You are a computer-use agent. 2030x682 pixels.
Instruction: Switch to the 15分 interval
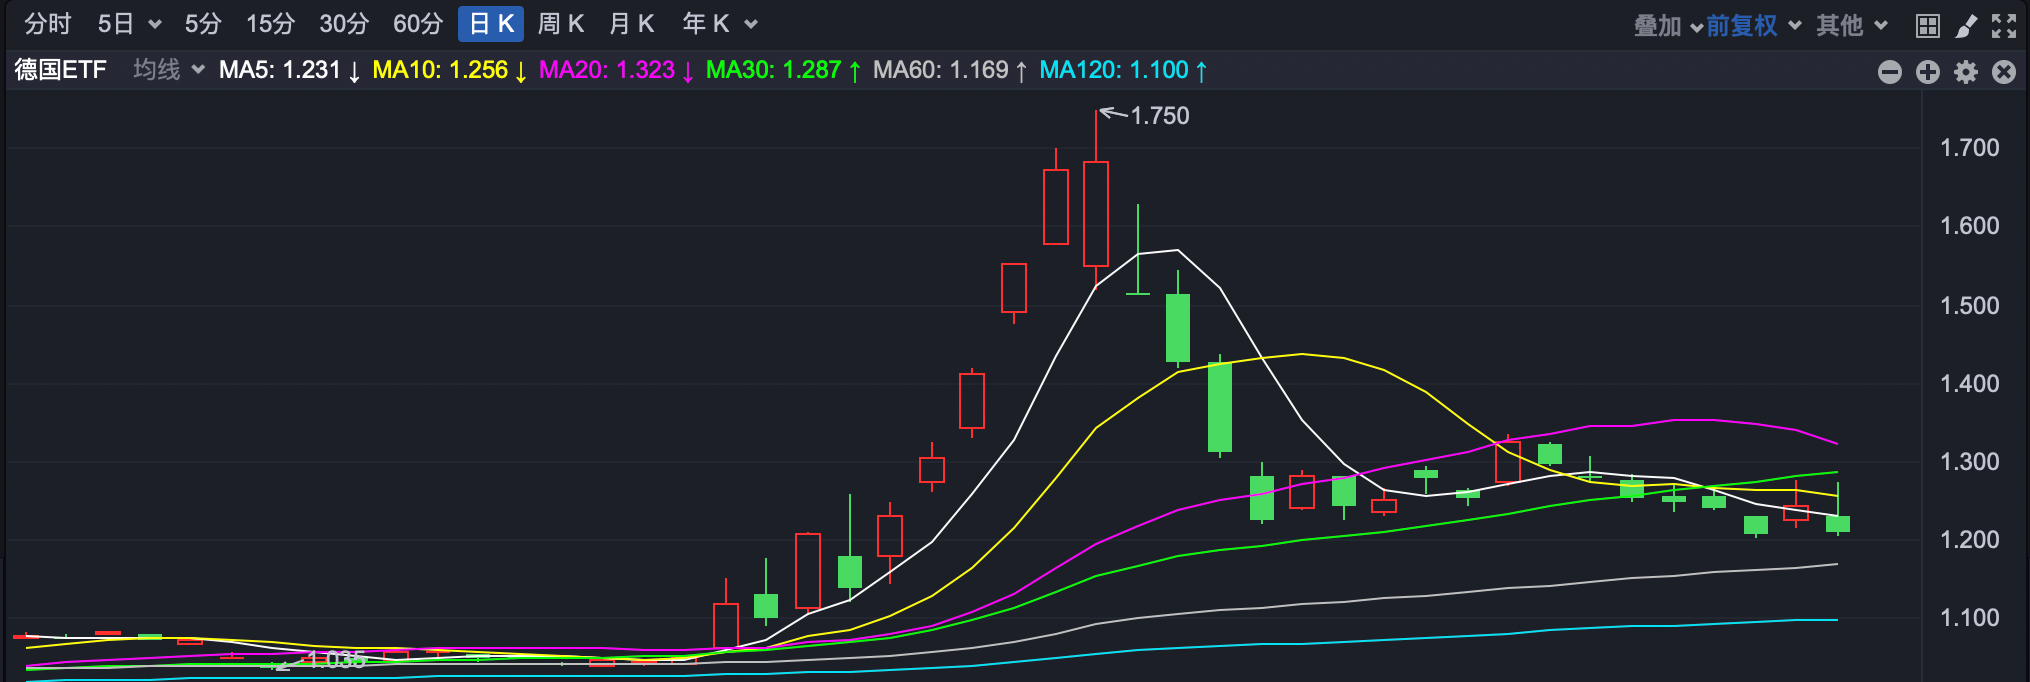click(x=270, y=24)
